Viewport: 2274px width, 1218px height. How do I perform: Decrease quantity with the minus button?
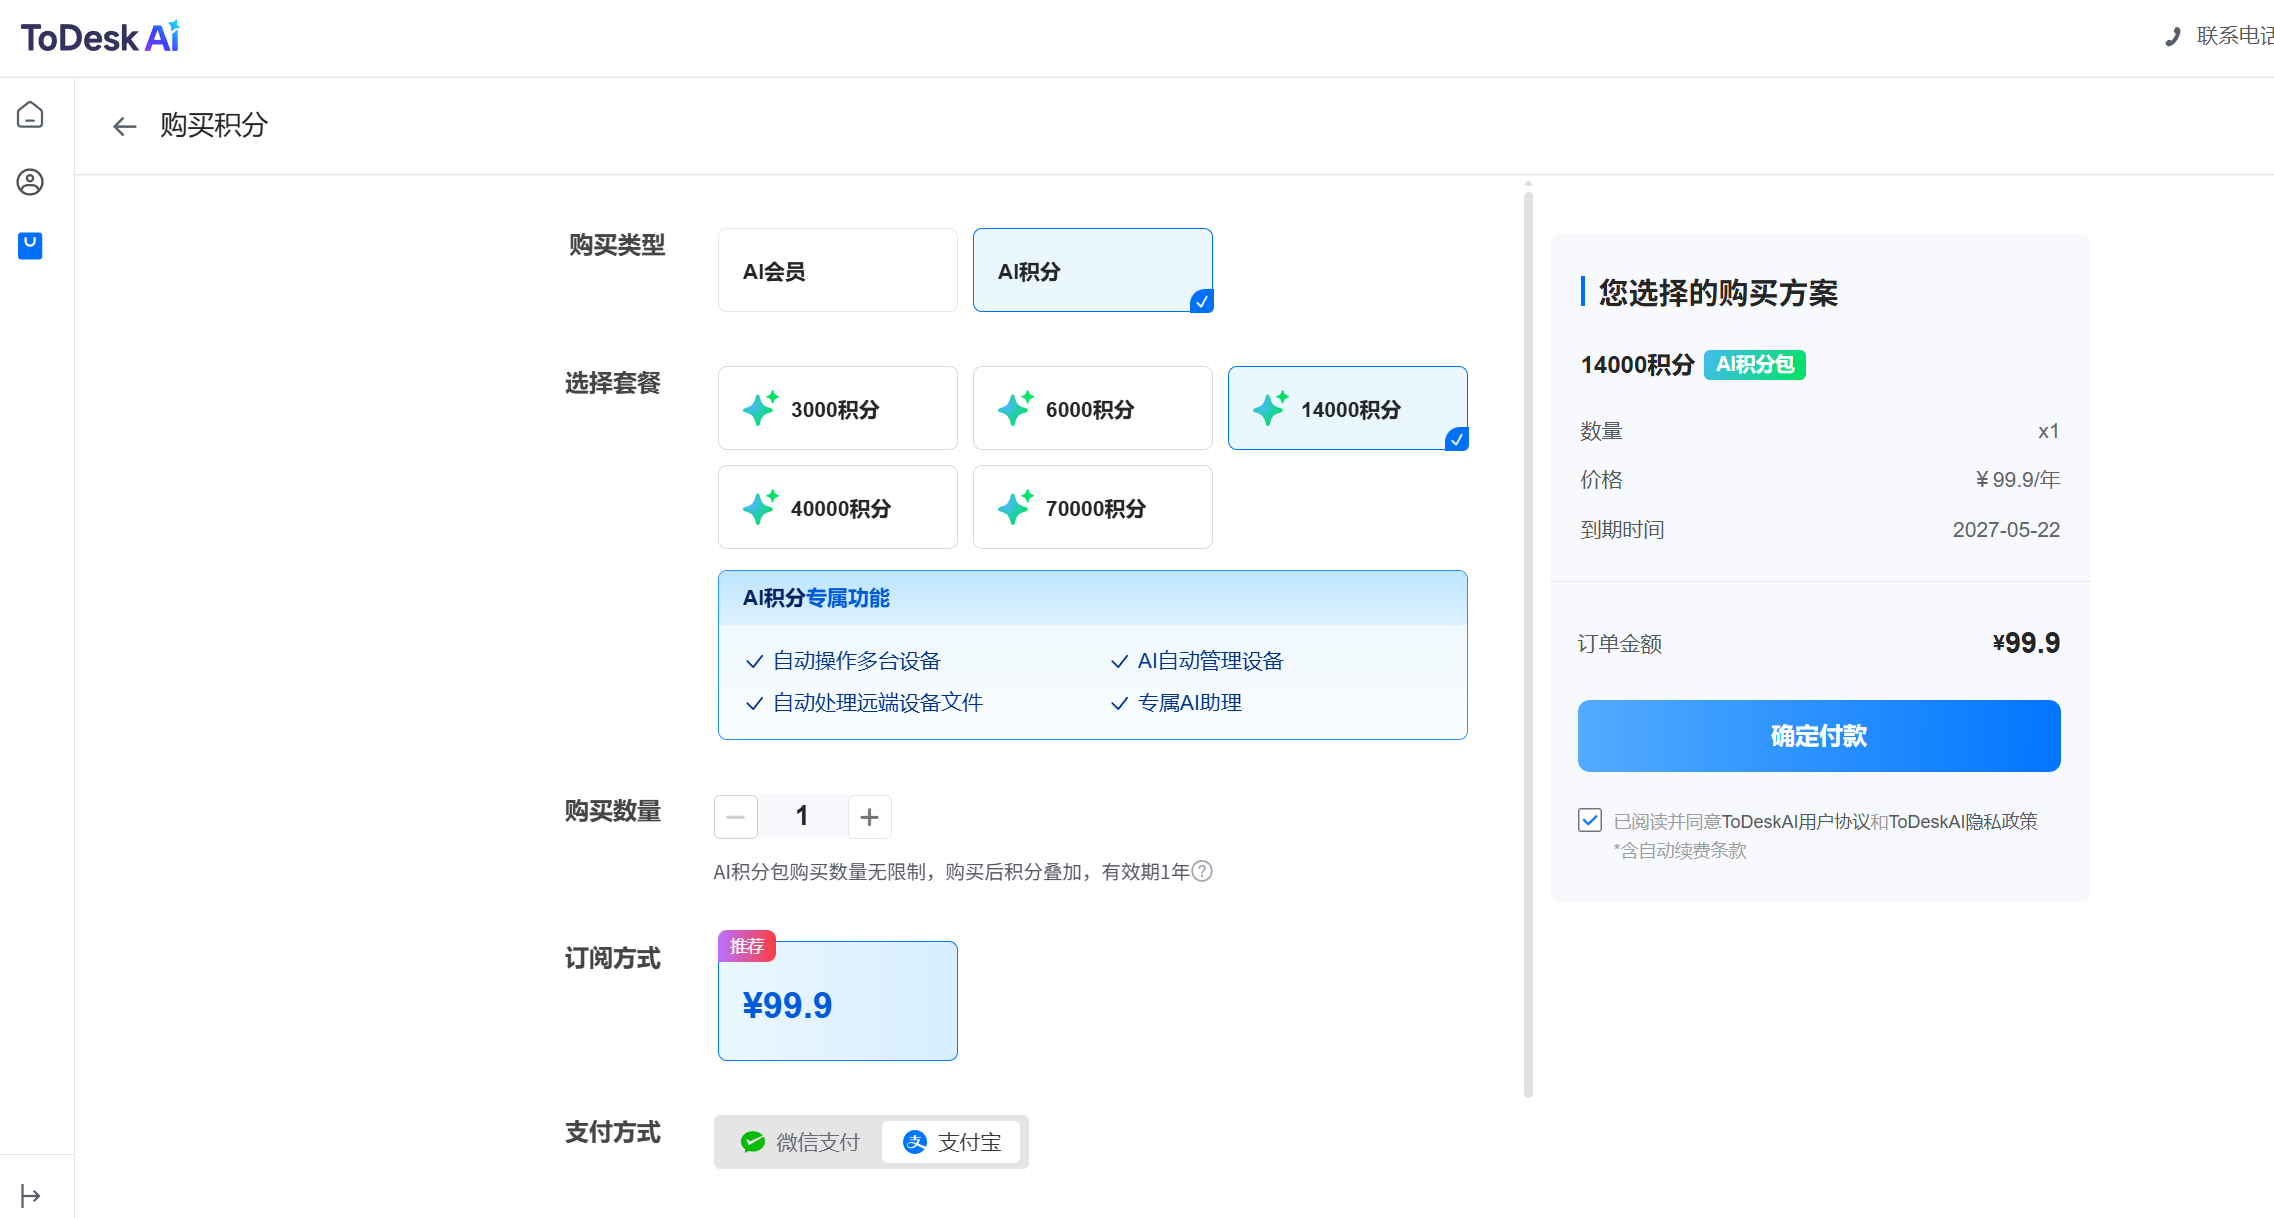[736, 817]
